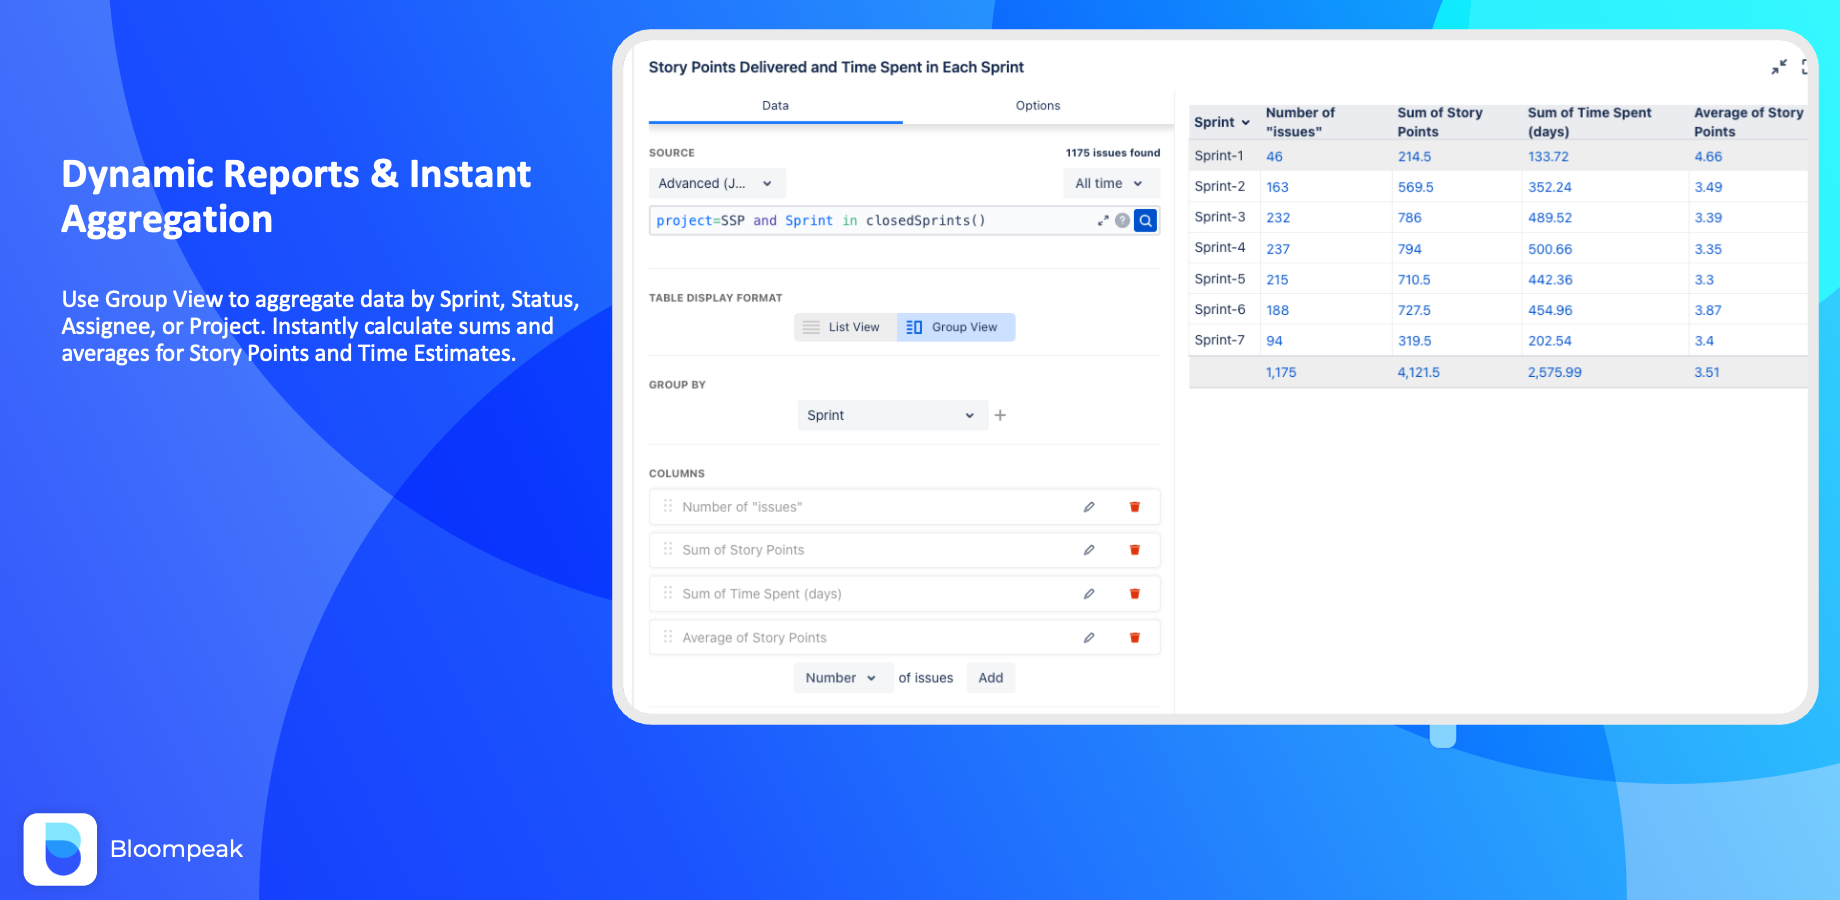Click the JQL help question mark icon
Screen dimensions: 1840x900
[x=1123, y=221]
